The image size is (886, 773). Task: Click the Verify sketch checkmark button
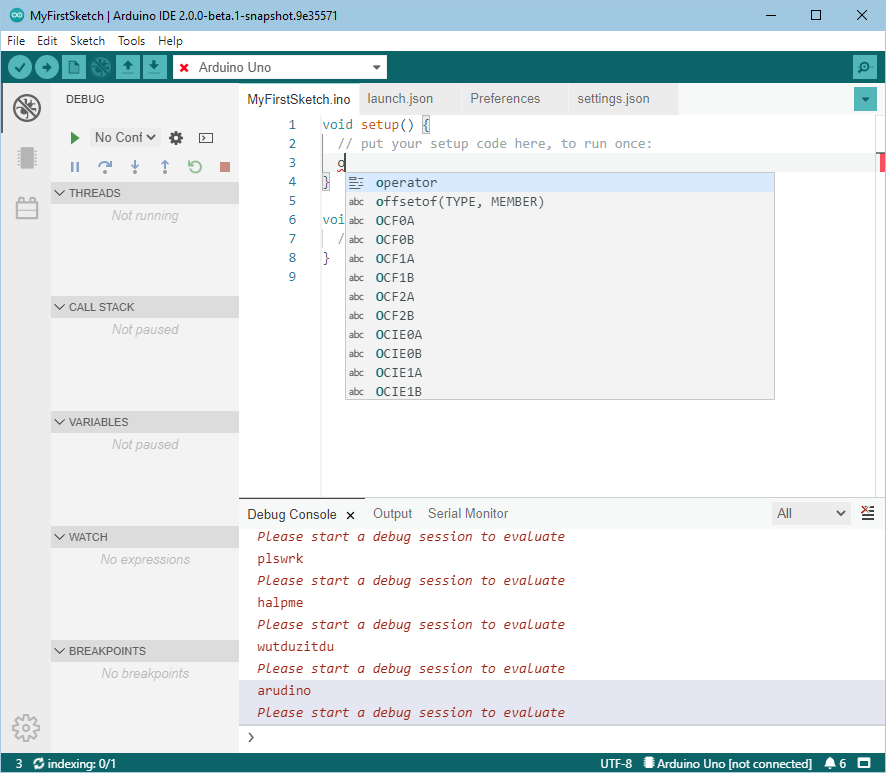point(20,67)
